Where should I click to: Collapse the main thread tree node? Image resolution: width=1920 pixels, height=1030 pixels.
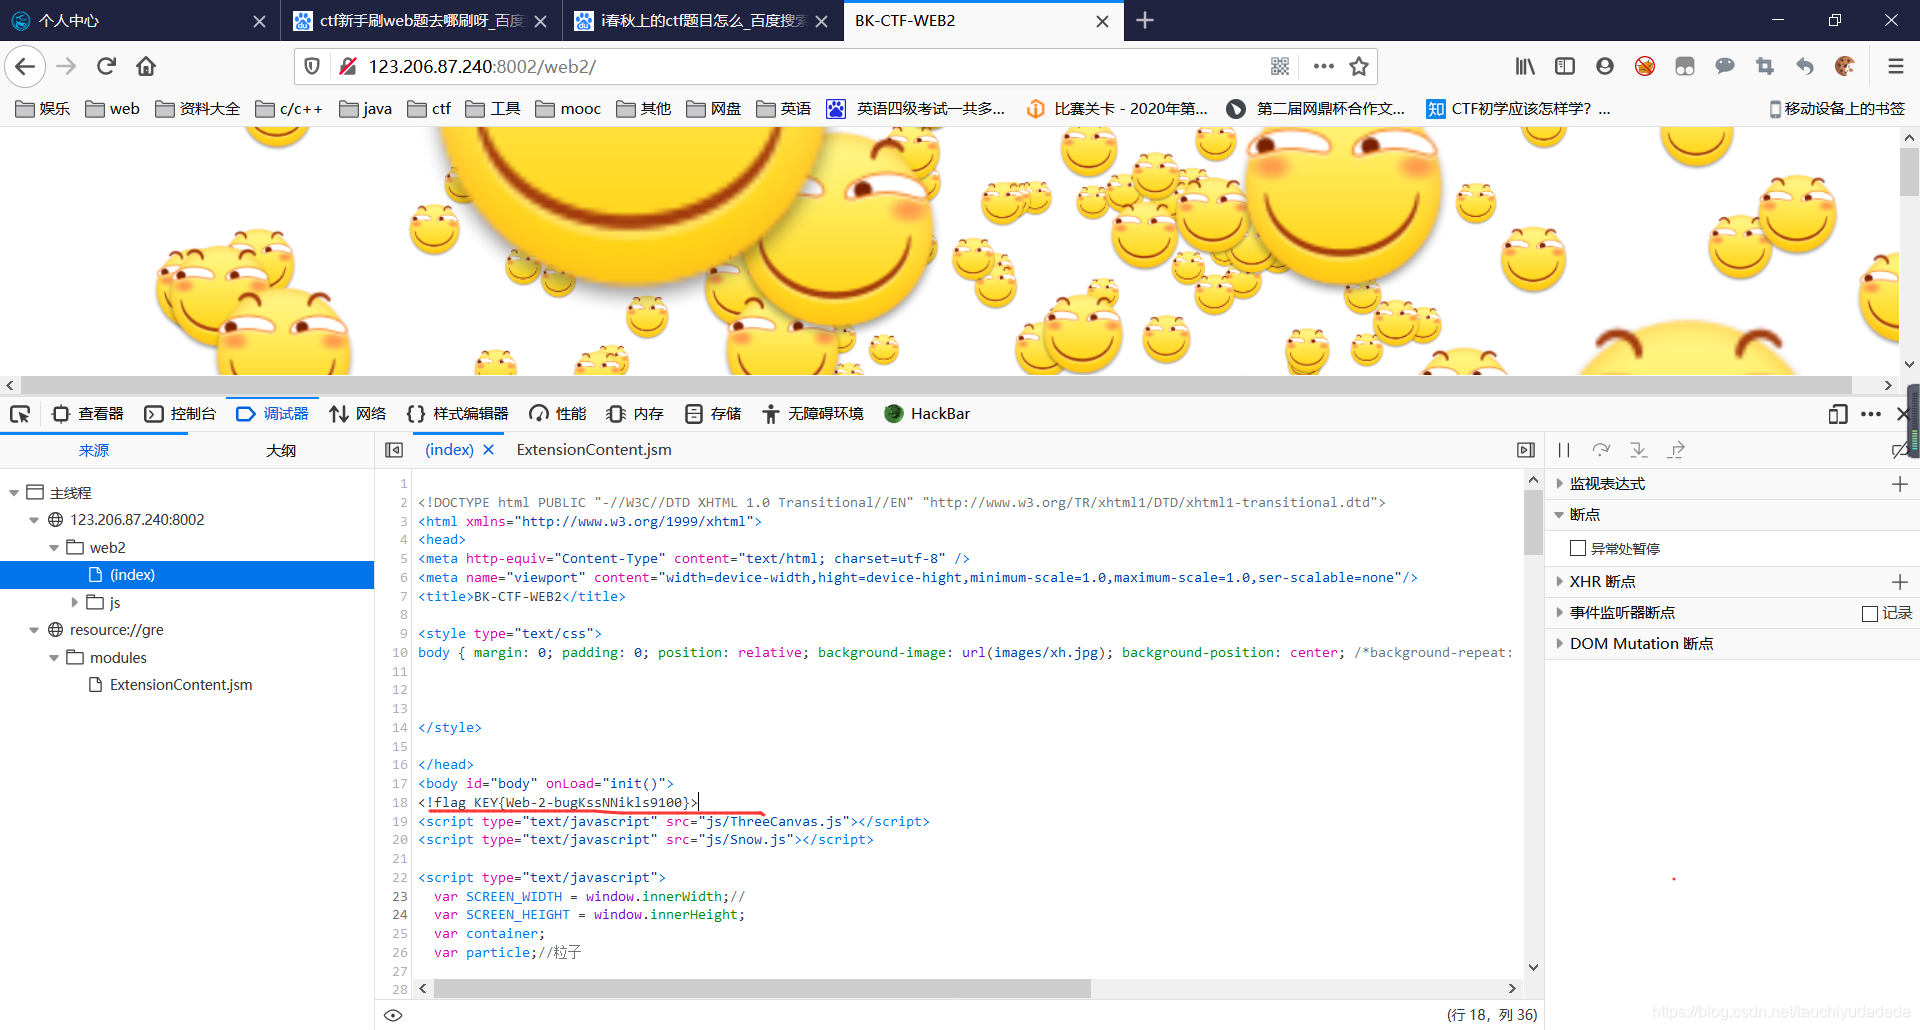[x=14, y=493]
